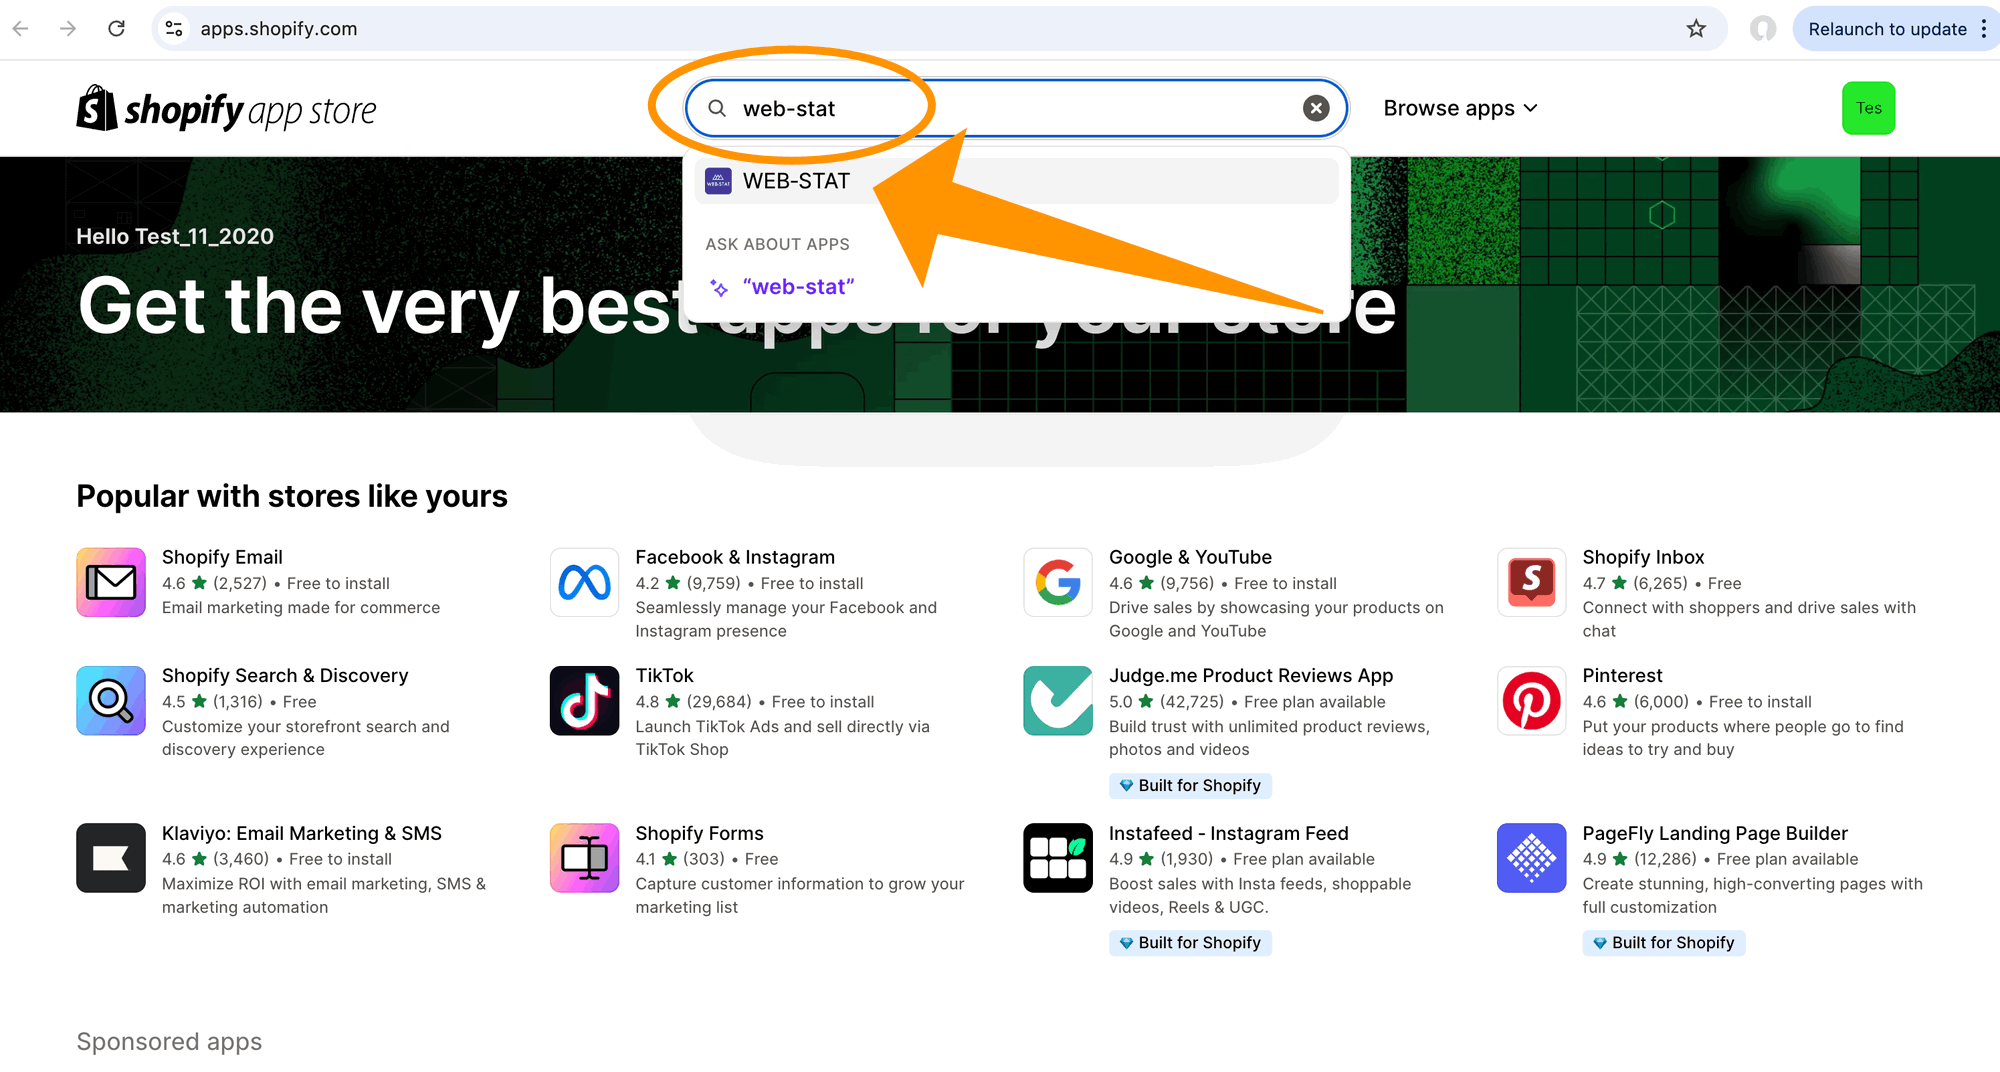The height and width of the screenshot is (1072, 2000).
Task: Click the WEB-STAT app icon in dropdown
Action: 718,181
